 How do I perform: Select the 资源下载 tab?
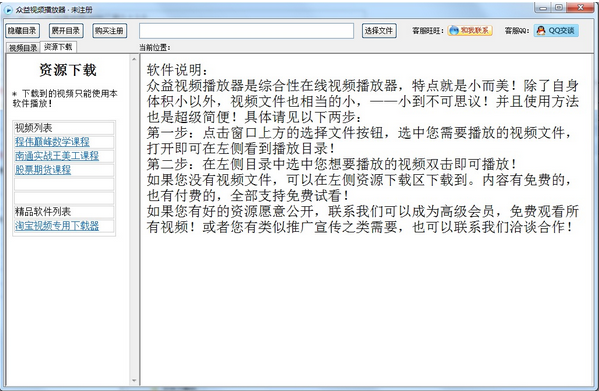click(58, 47)
